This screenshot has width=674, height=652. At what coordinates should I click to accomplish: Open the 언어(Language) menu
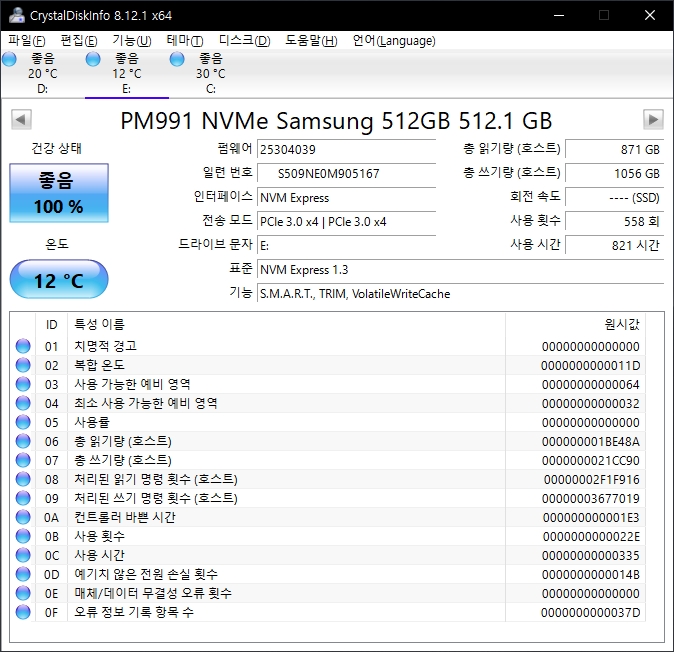click(393, 41)
